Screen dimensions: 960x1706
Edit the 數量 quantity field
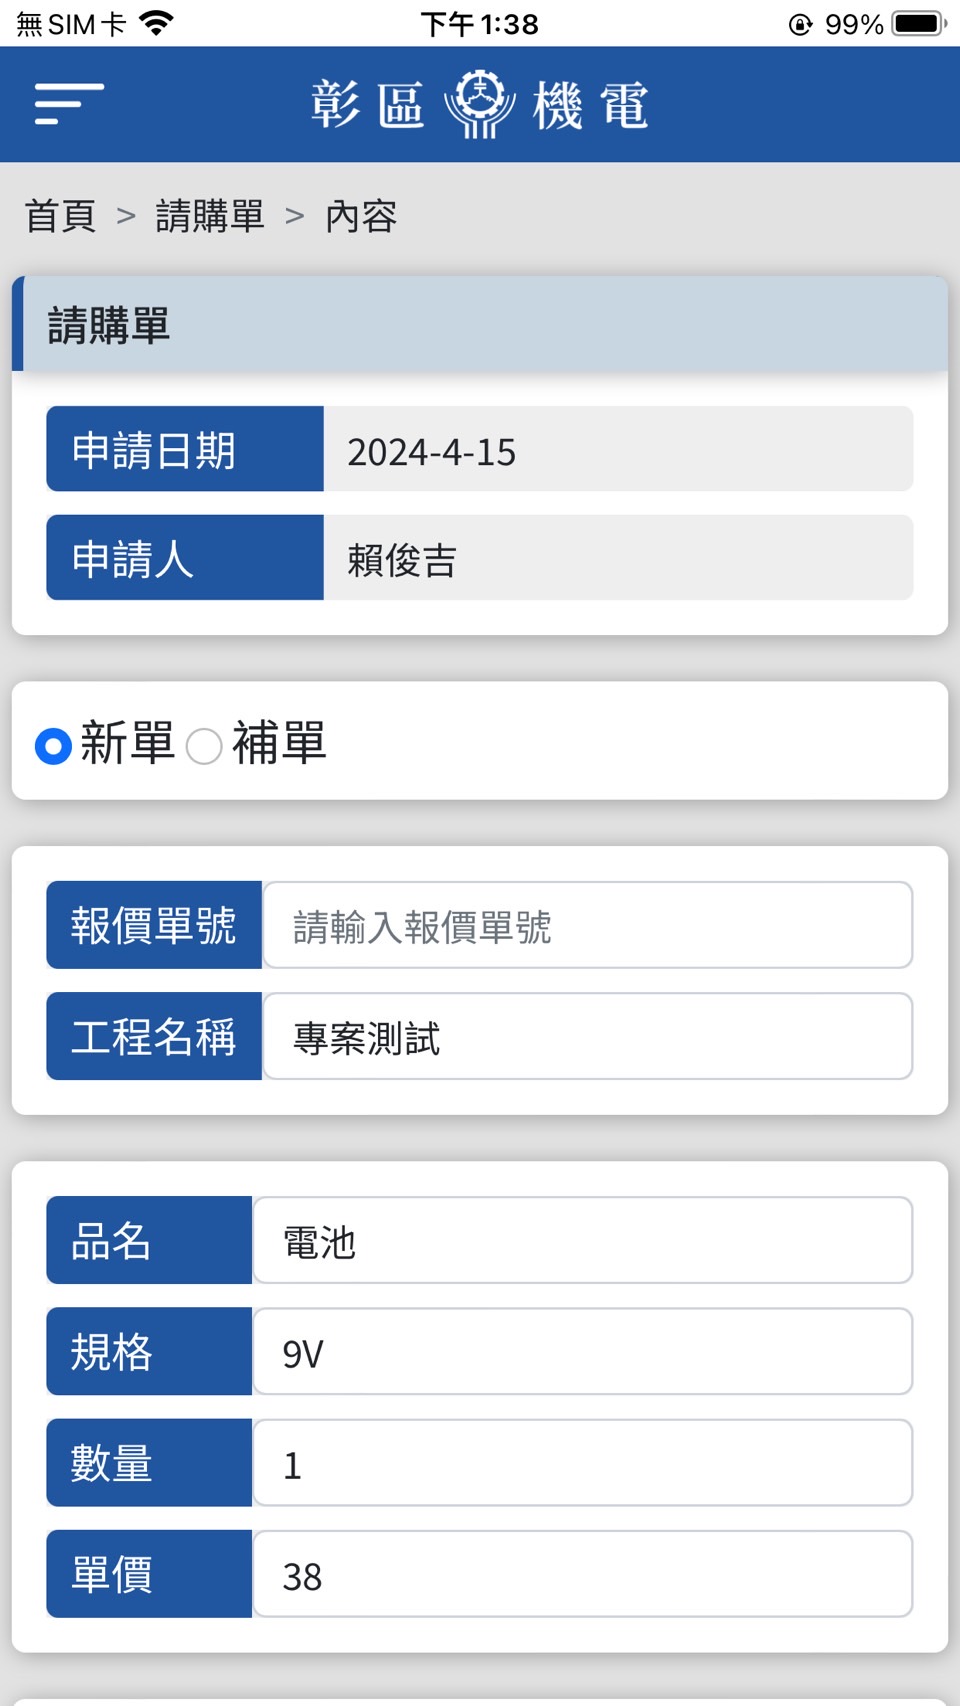click(x=582, y=1463)
